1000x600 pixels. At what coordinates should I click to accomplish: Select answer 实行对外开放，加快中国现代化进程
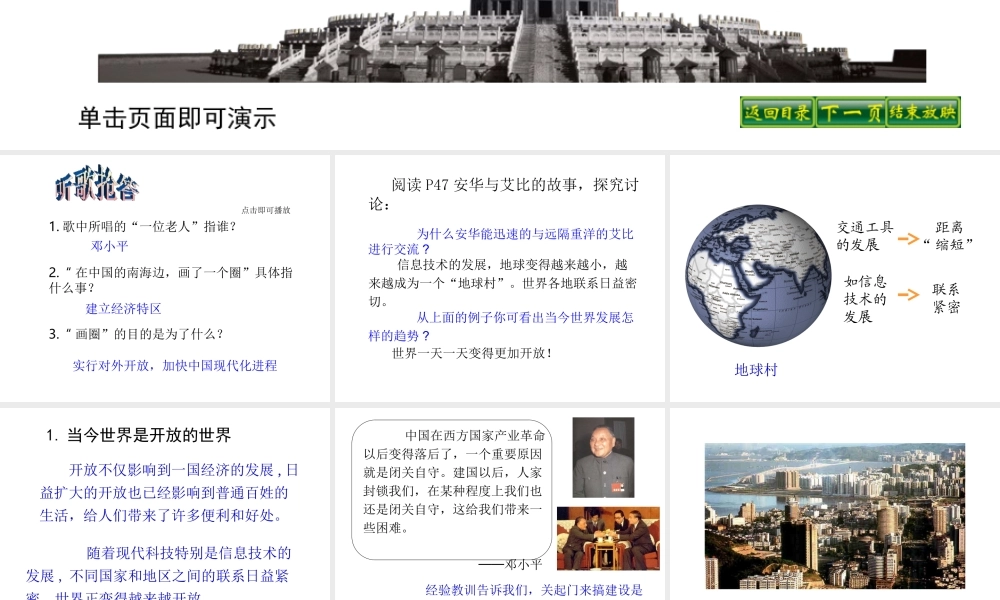[x=175, y=365]
